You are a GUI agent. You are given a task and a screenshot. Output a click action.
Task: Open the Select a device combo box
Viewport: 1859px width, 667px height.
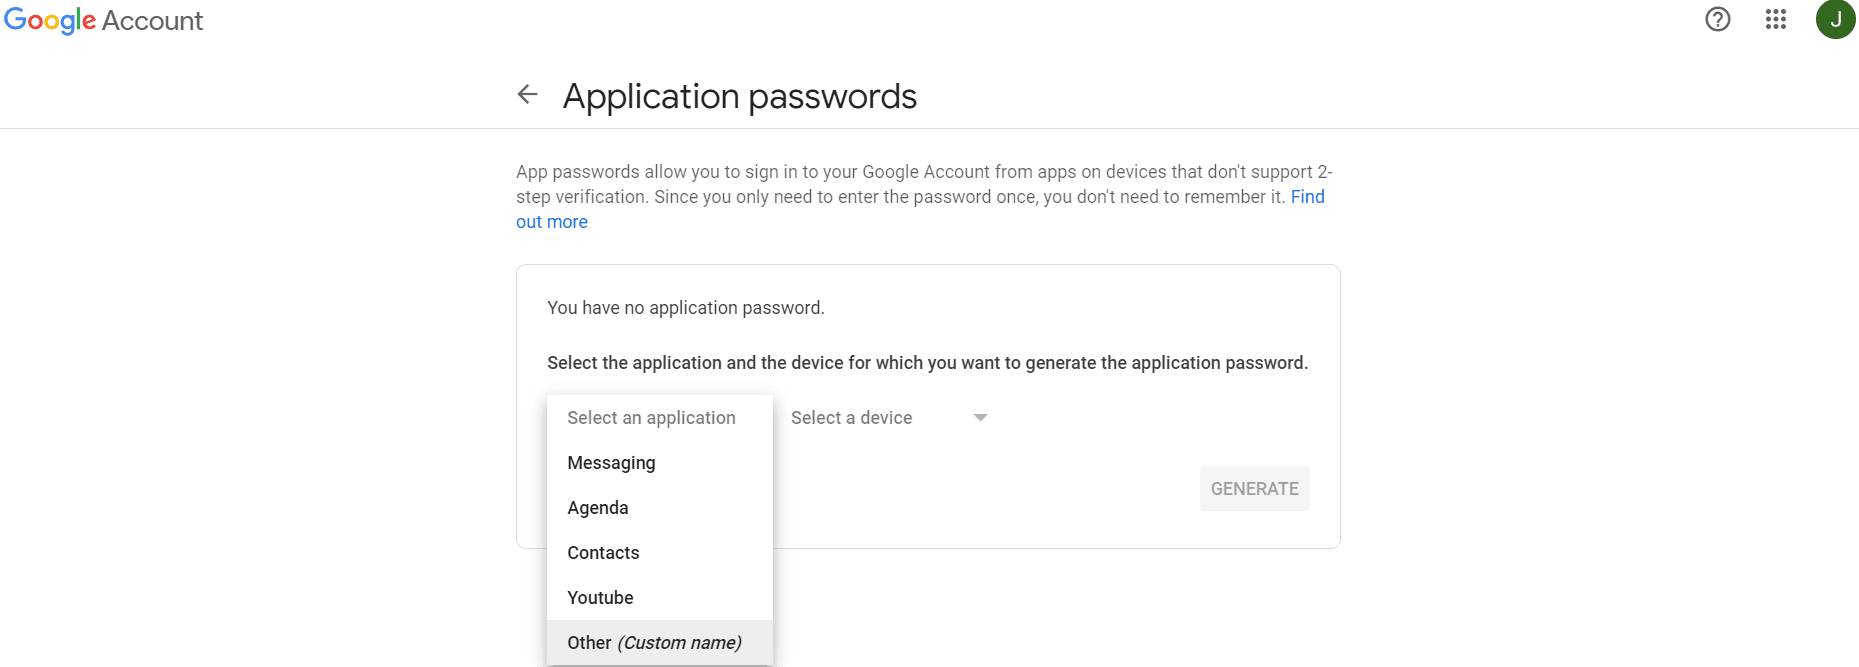pos(889,418)
